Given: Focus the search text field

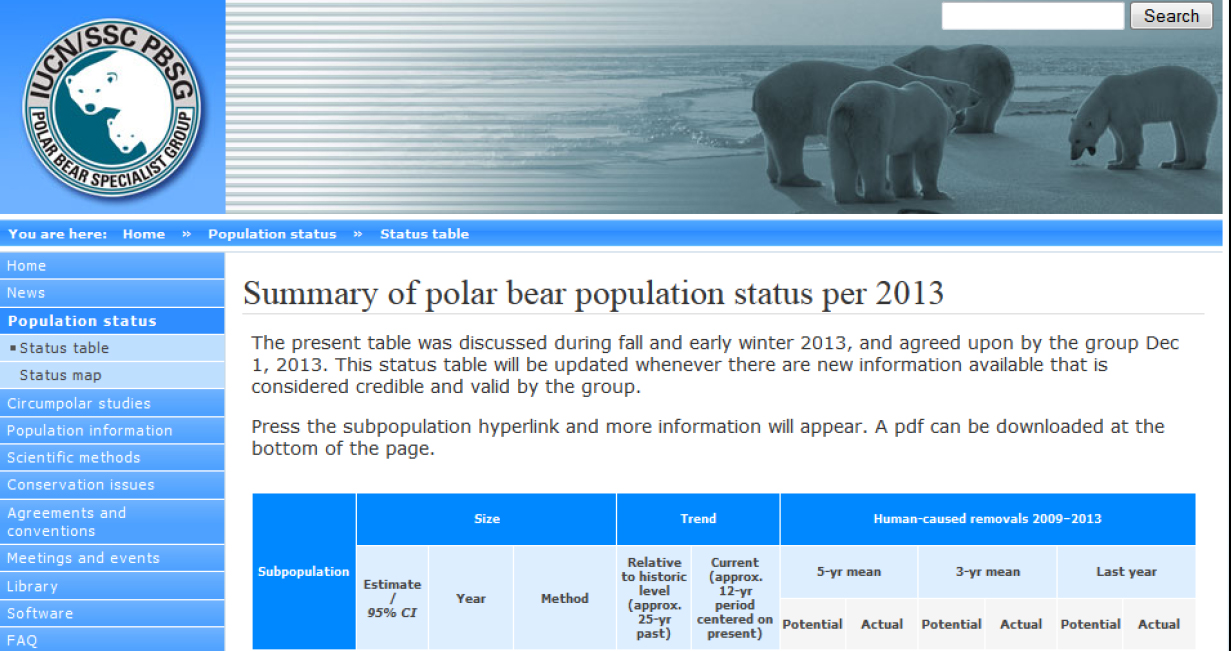Looking at the screenshot, I should click(x=1033, y=16).
